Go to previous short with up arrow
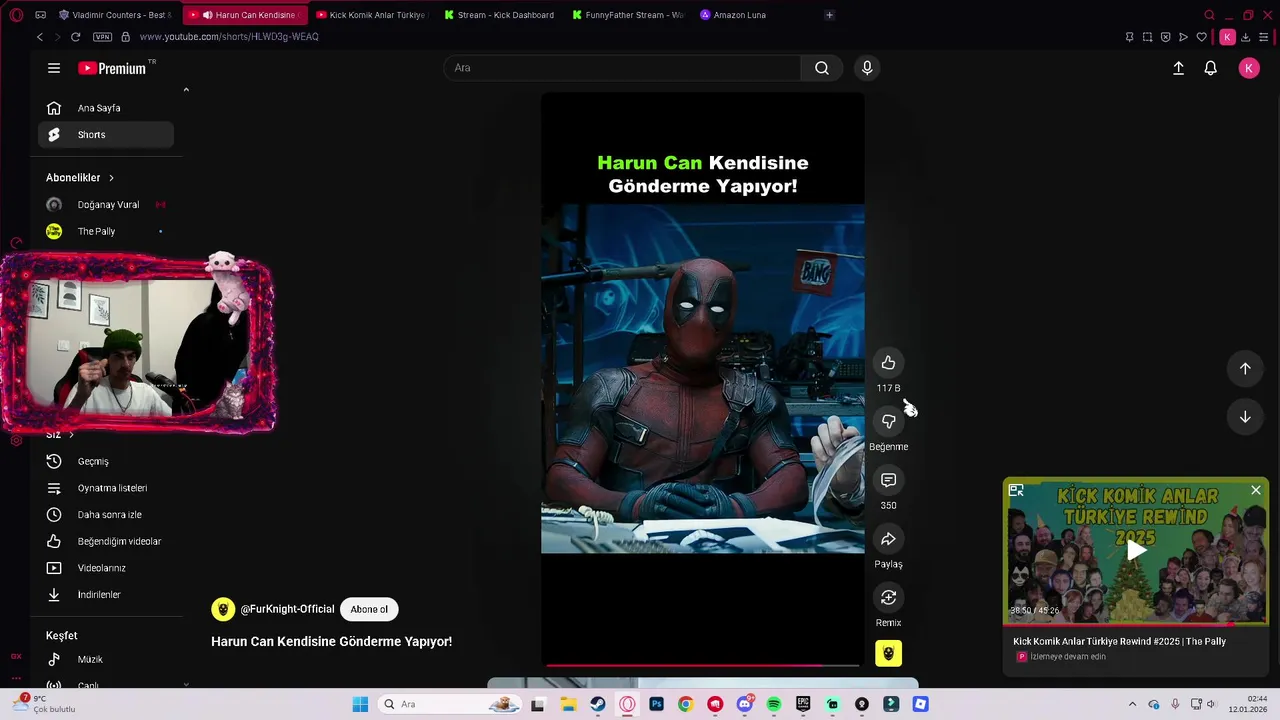 tap(1245, 368)
